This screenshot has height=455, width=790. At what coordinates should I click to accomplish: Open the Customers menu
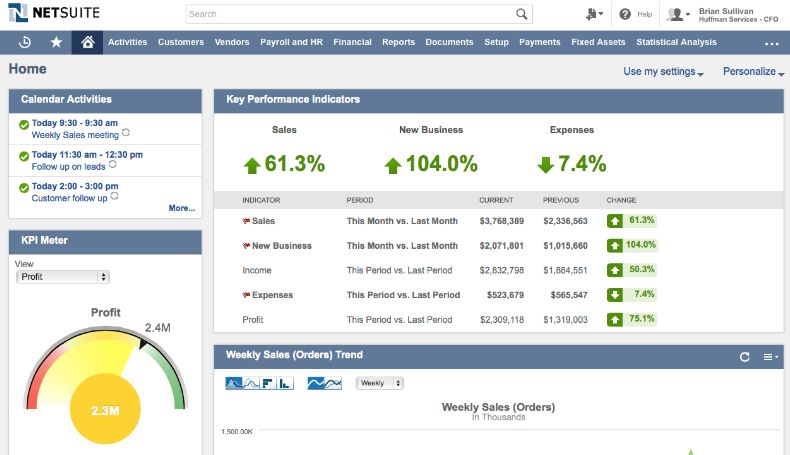click(181, 42)
